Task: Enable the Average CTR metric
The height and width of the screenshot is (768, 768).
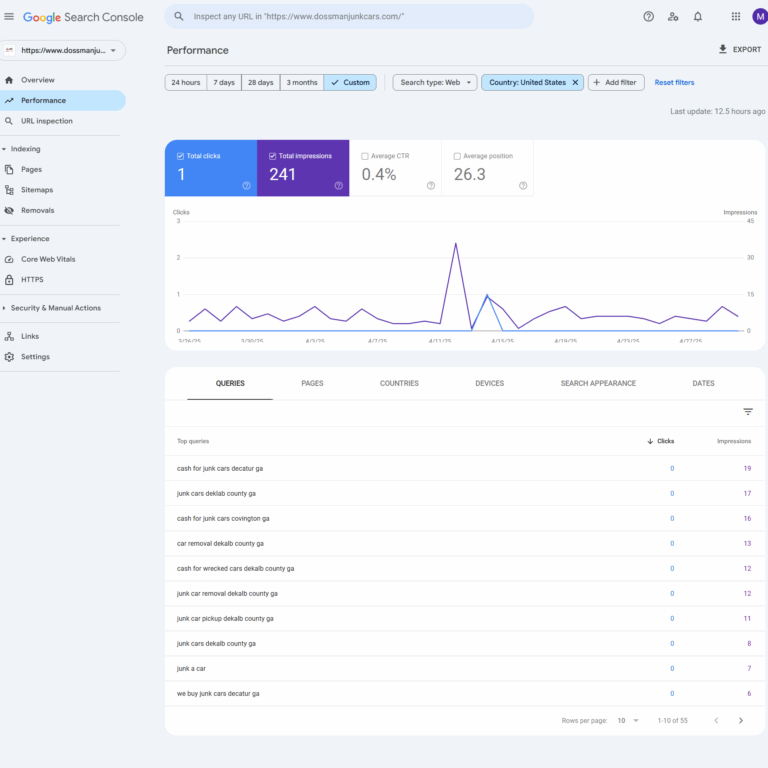Action: 365,156
